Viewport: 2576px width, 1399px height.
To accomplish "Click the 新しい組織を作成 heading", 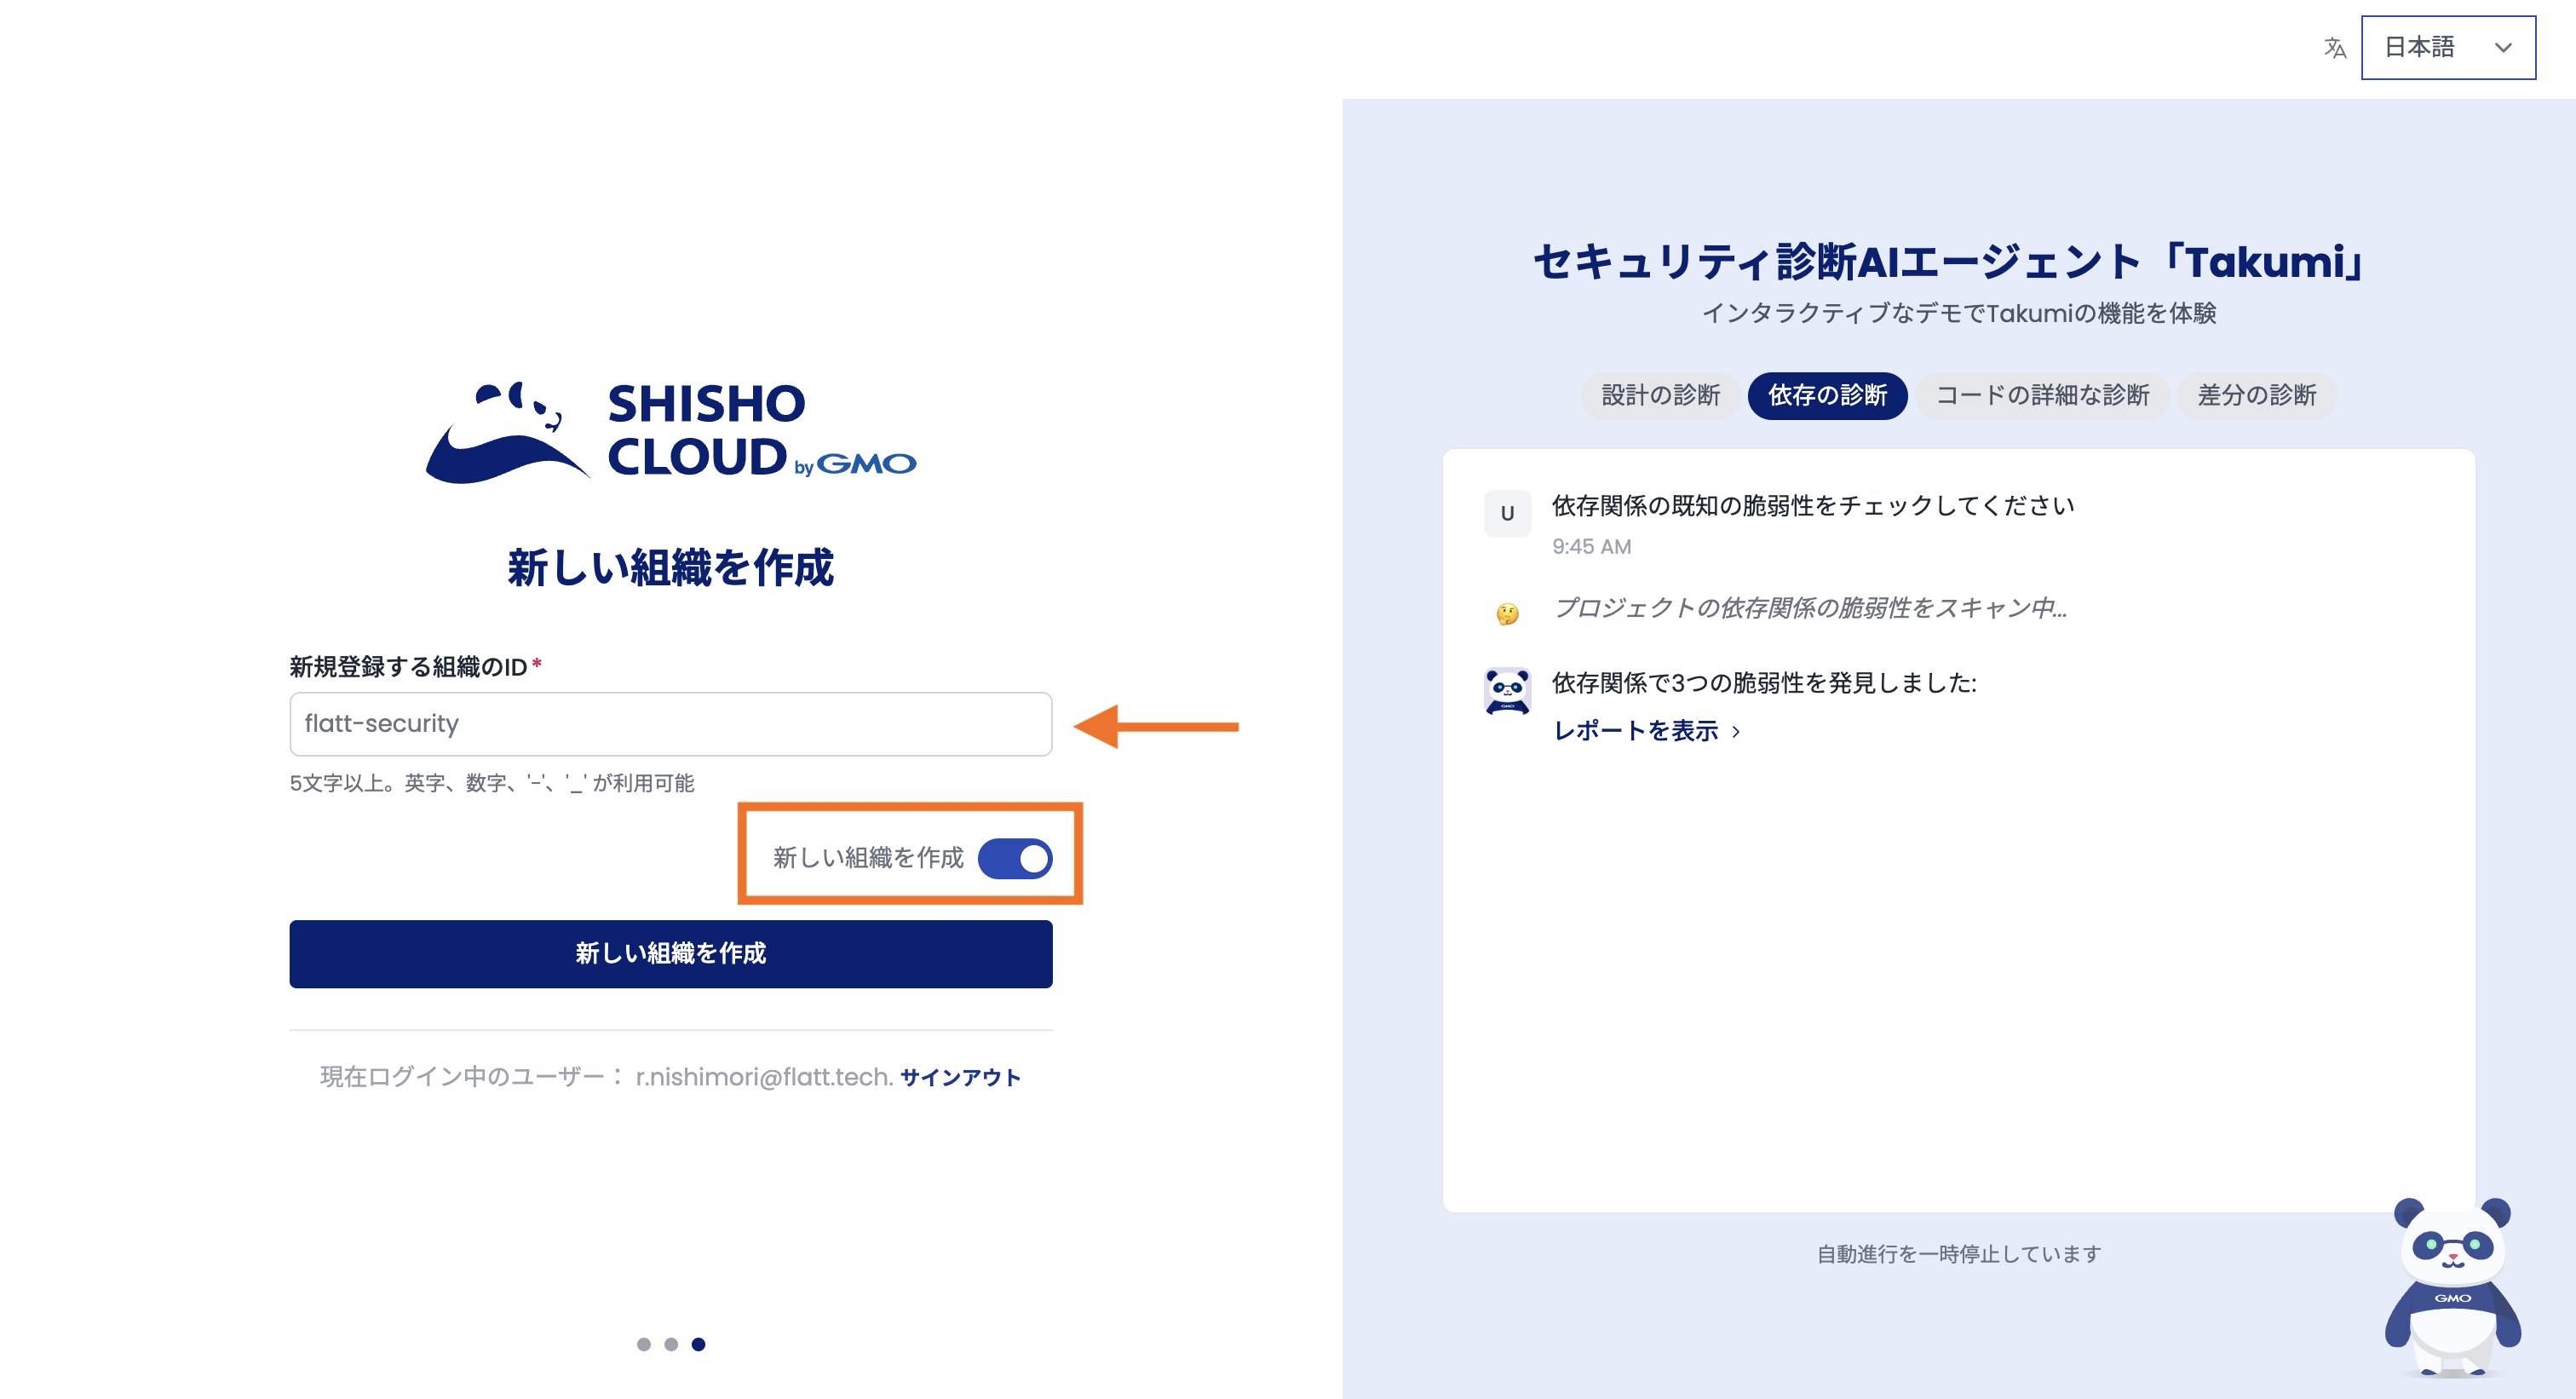I will [x=670, y=567].
